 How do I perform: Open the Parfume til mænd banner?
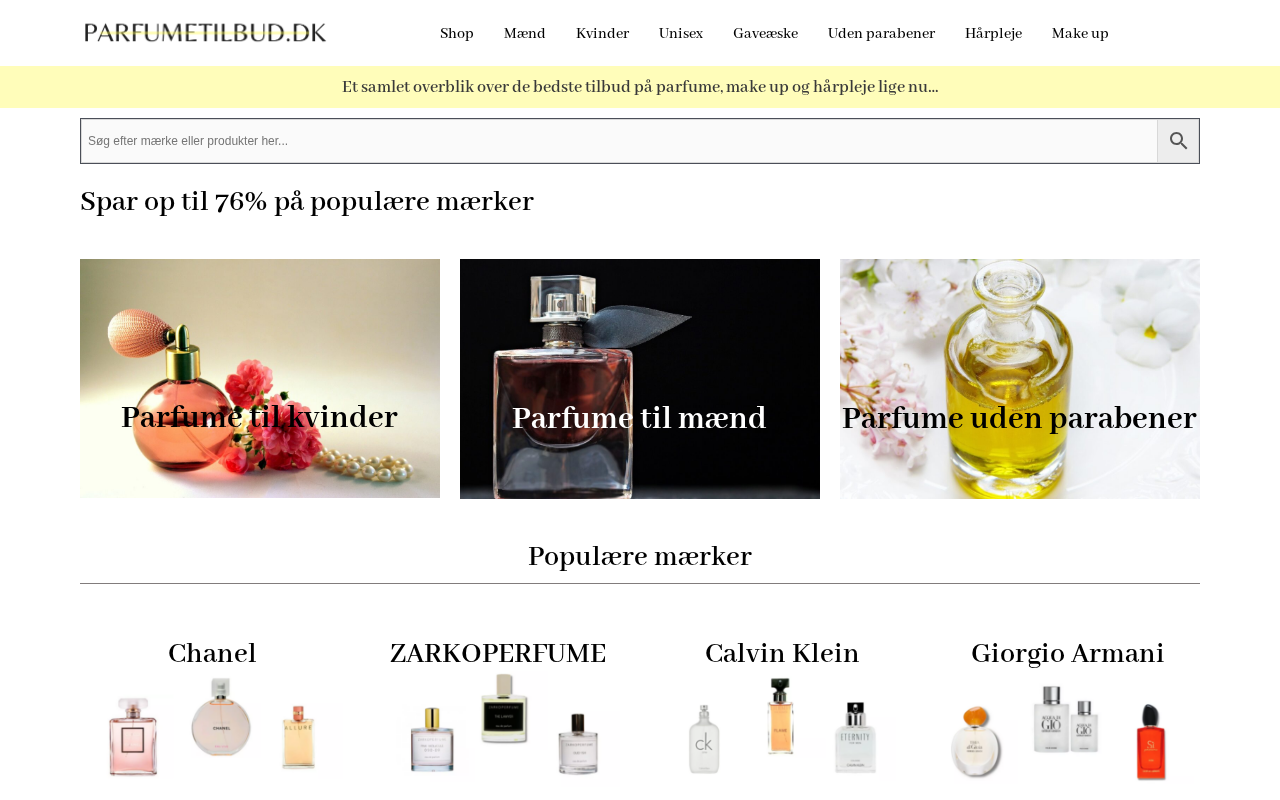640,379
